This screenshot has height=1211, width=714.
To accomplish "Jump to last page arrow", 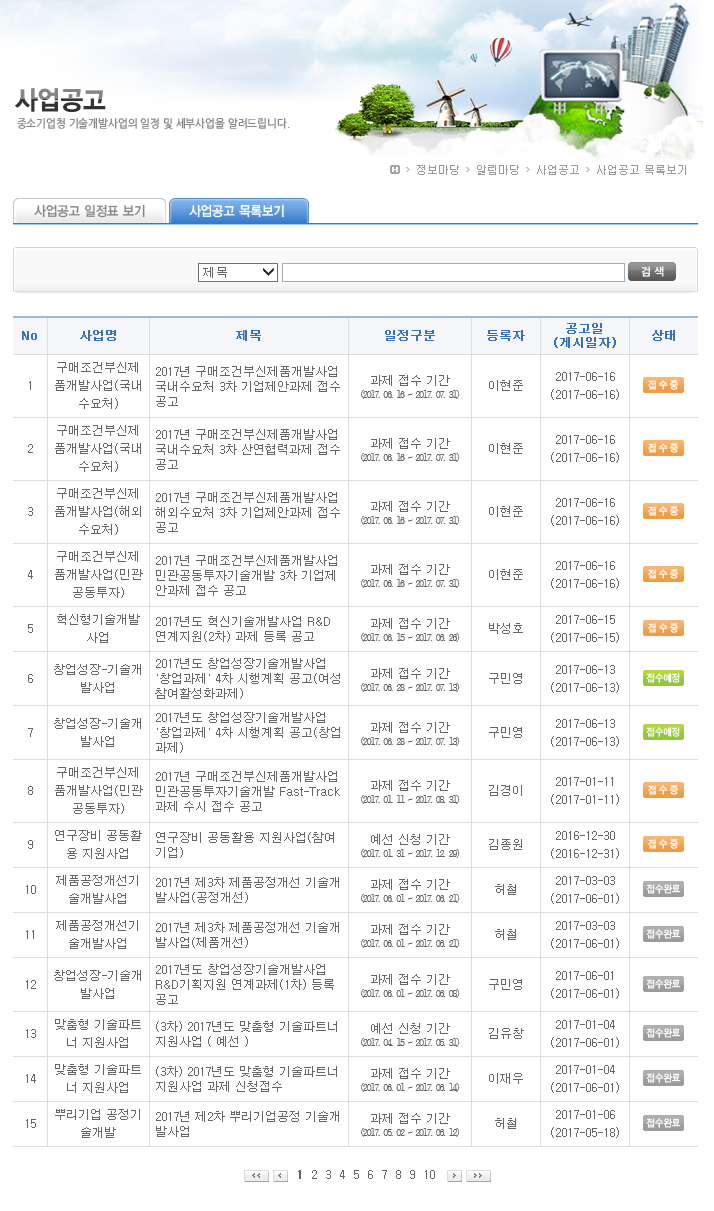I will point(478,1176).
